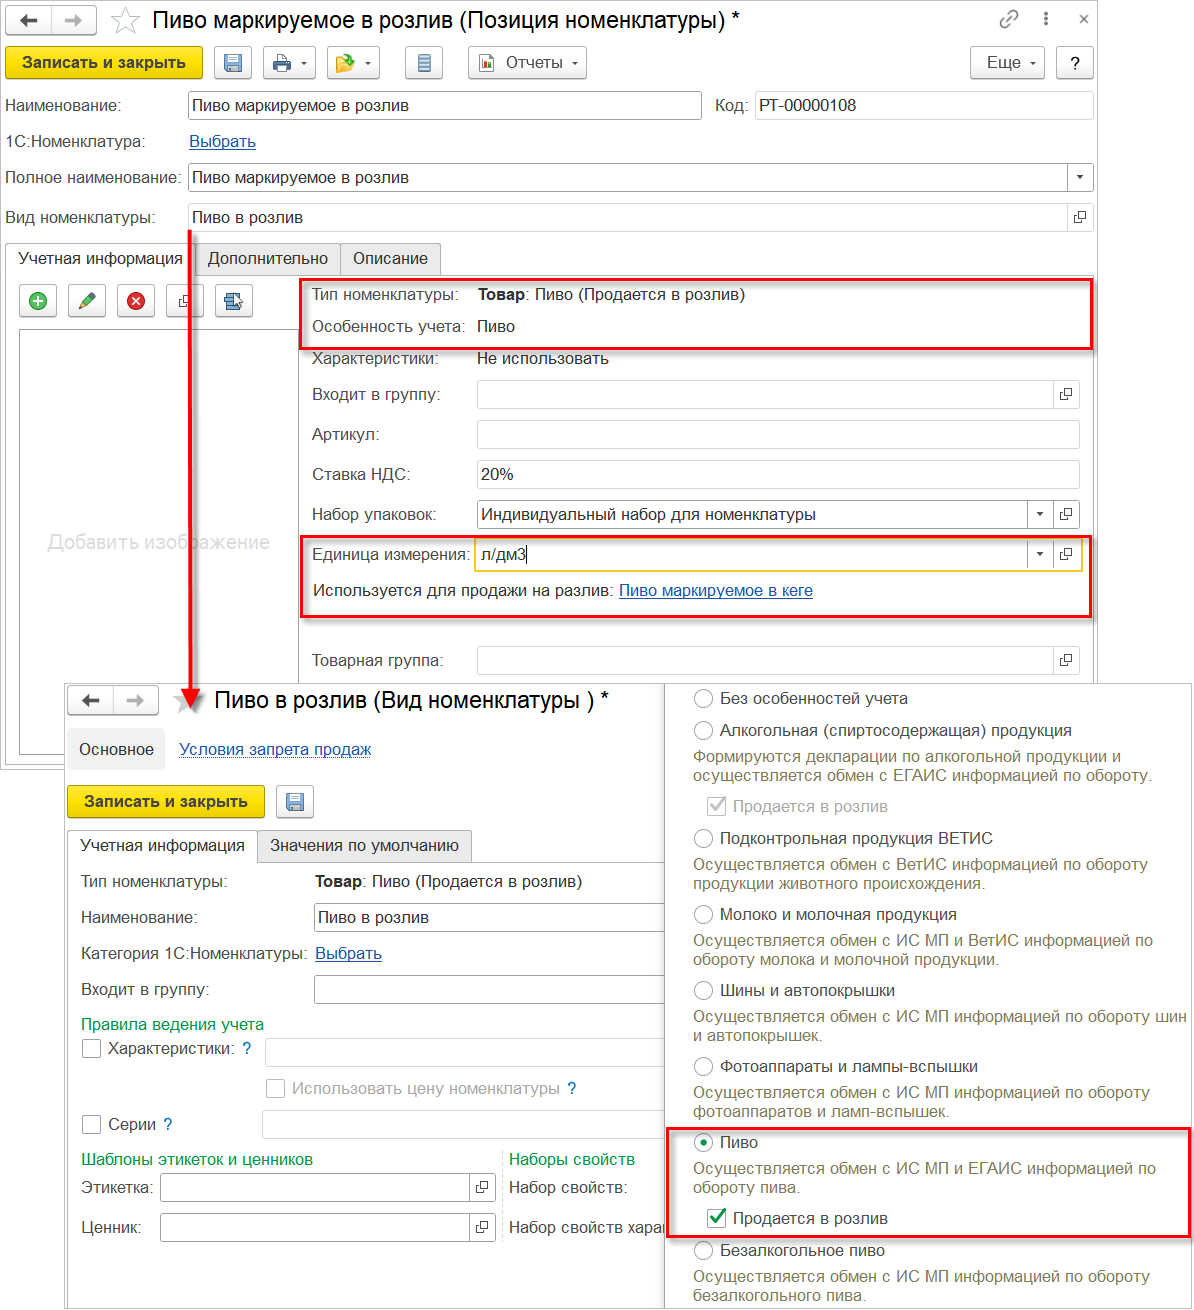Click Записать и закрыть in the item window
1194x1310 pixels.
coord(104,62)
